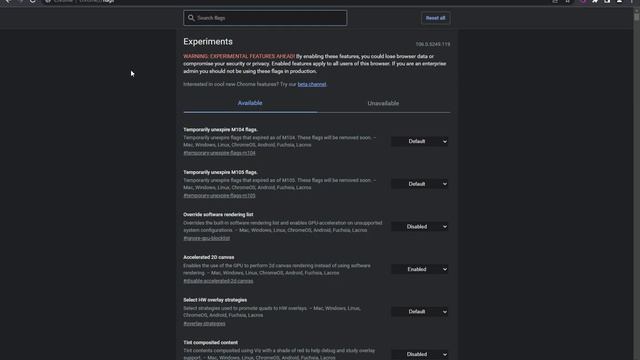Viewport: 640px width, 360px height.
Task: Click the 'Tint composited content' title
Action: (211, 342)
